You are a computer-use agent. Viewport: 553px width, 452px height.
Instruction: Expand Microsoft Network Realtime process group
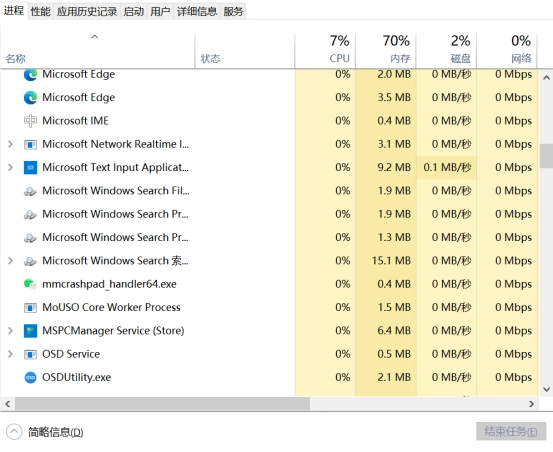[10, 144]
